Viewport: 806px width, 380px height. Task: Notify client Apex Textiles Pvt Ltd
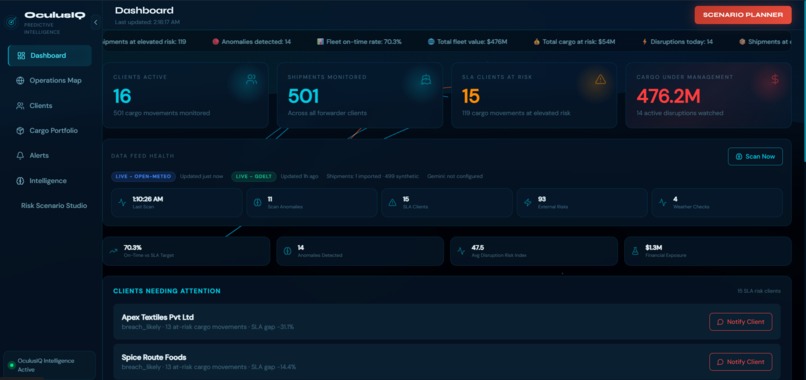tap(740, 322)
